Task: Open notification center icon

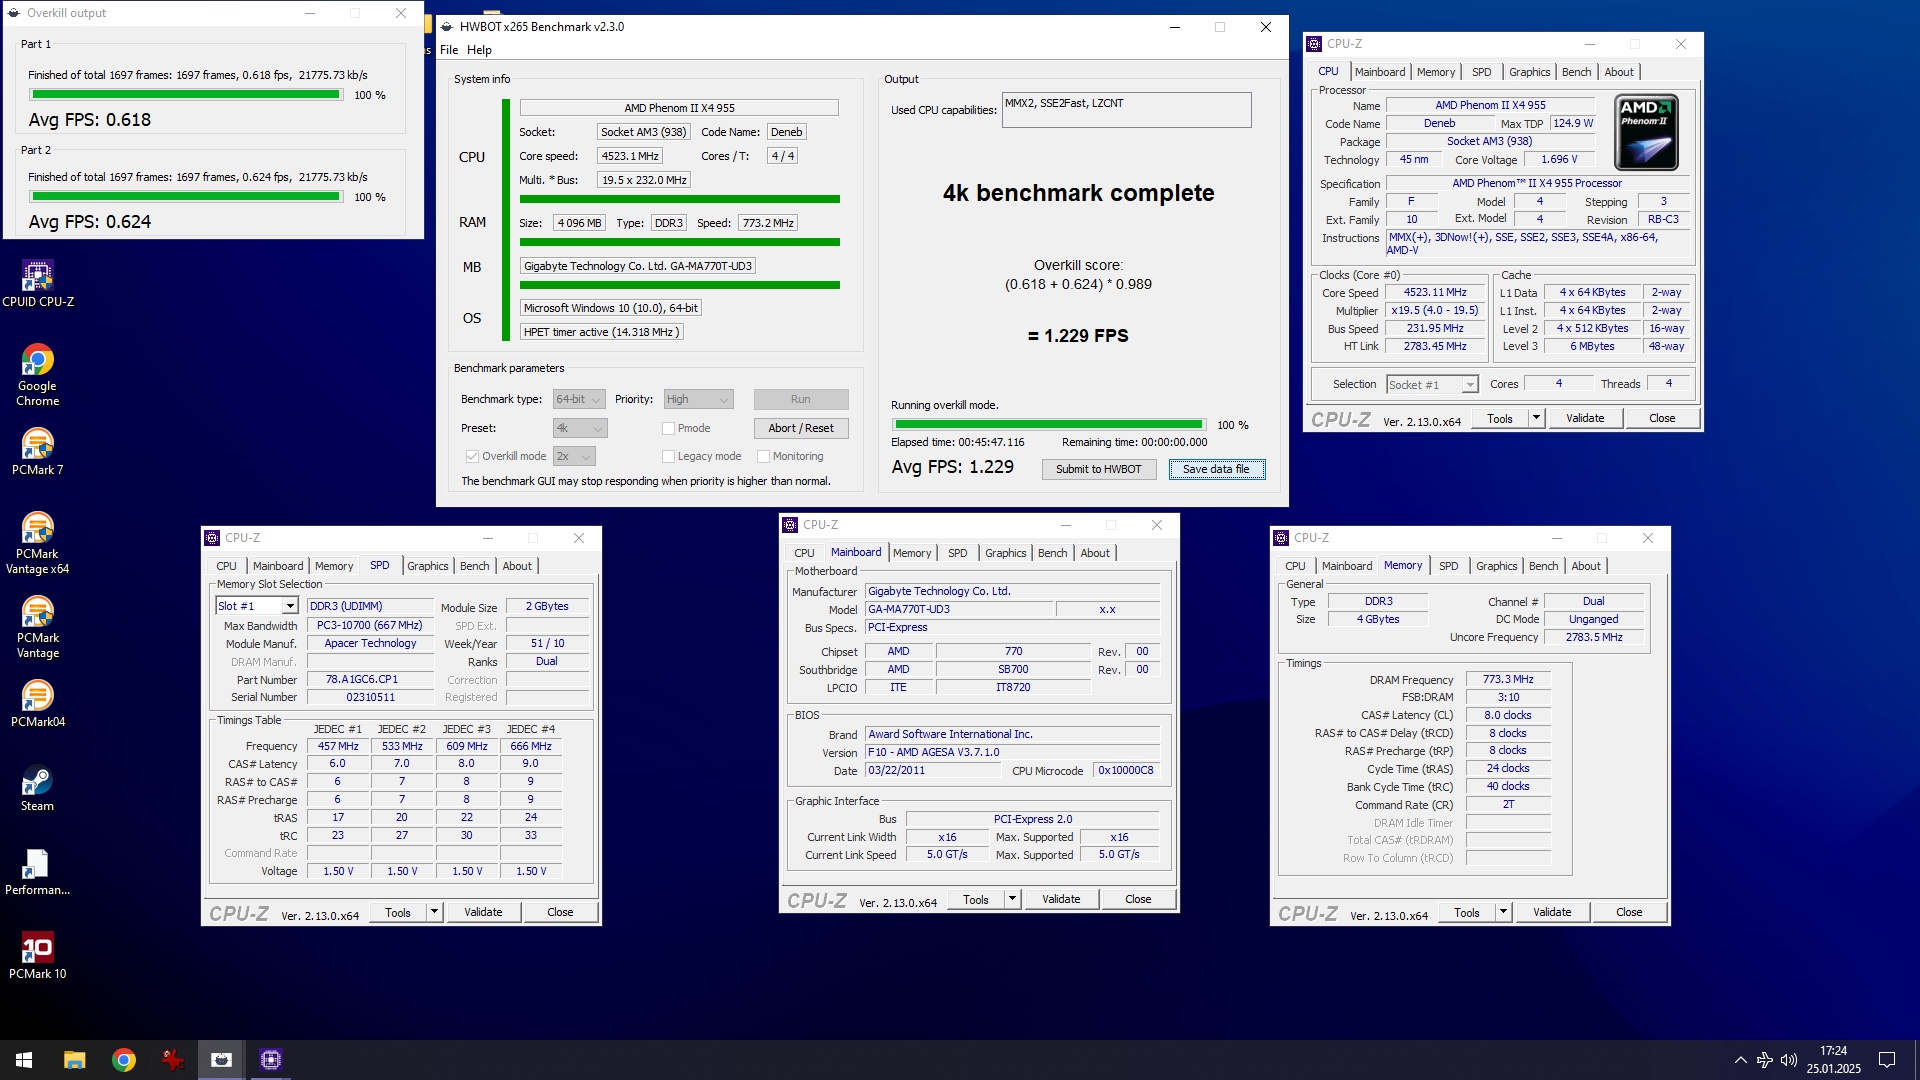Action: pos(1887,1060)
